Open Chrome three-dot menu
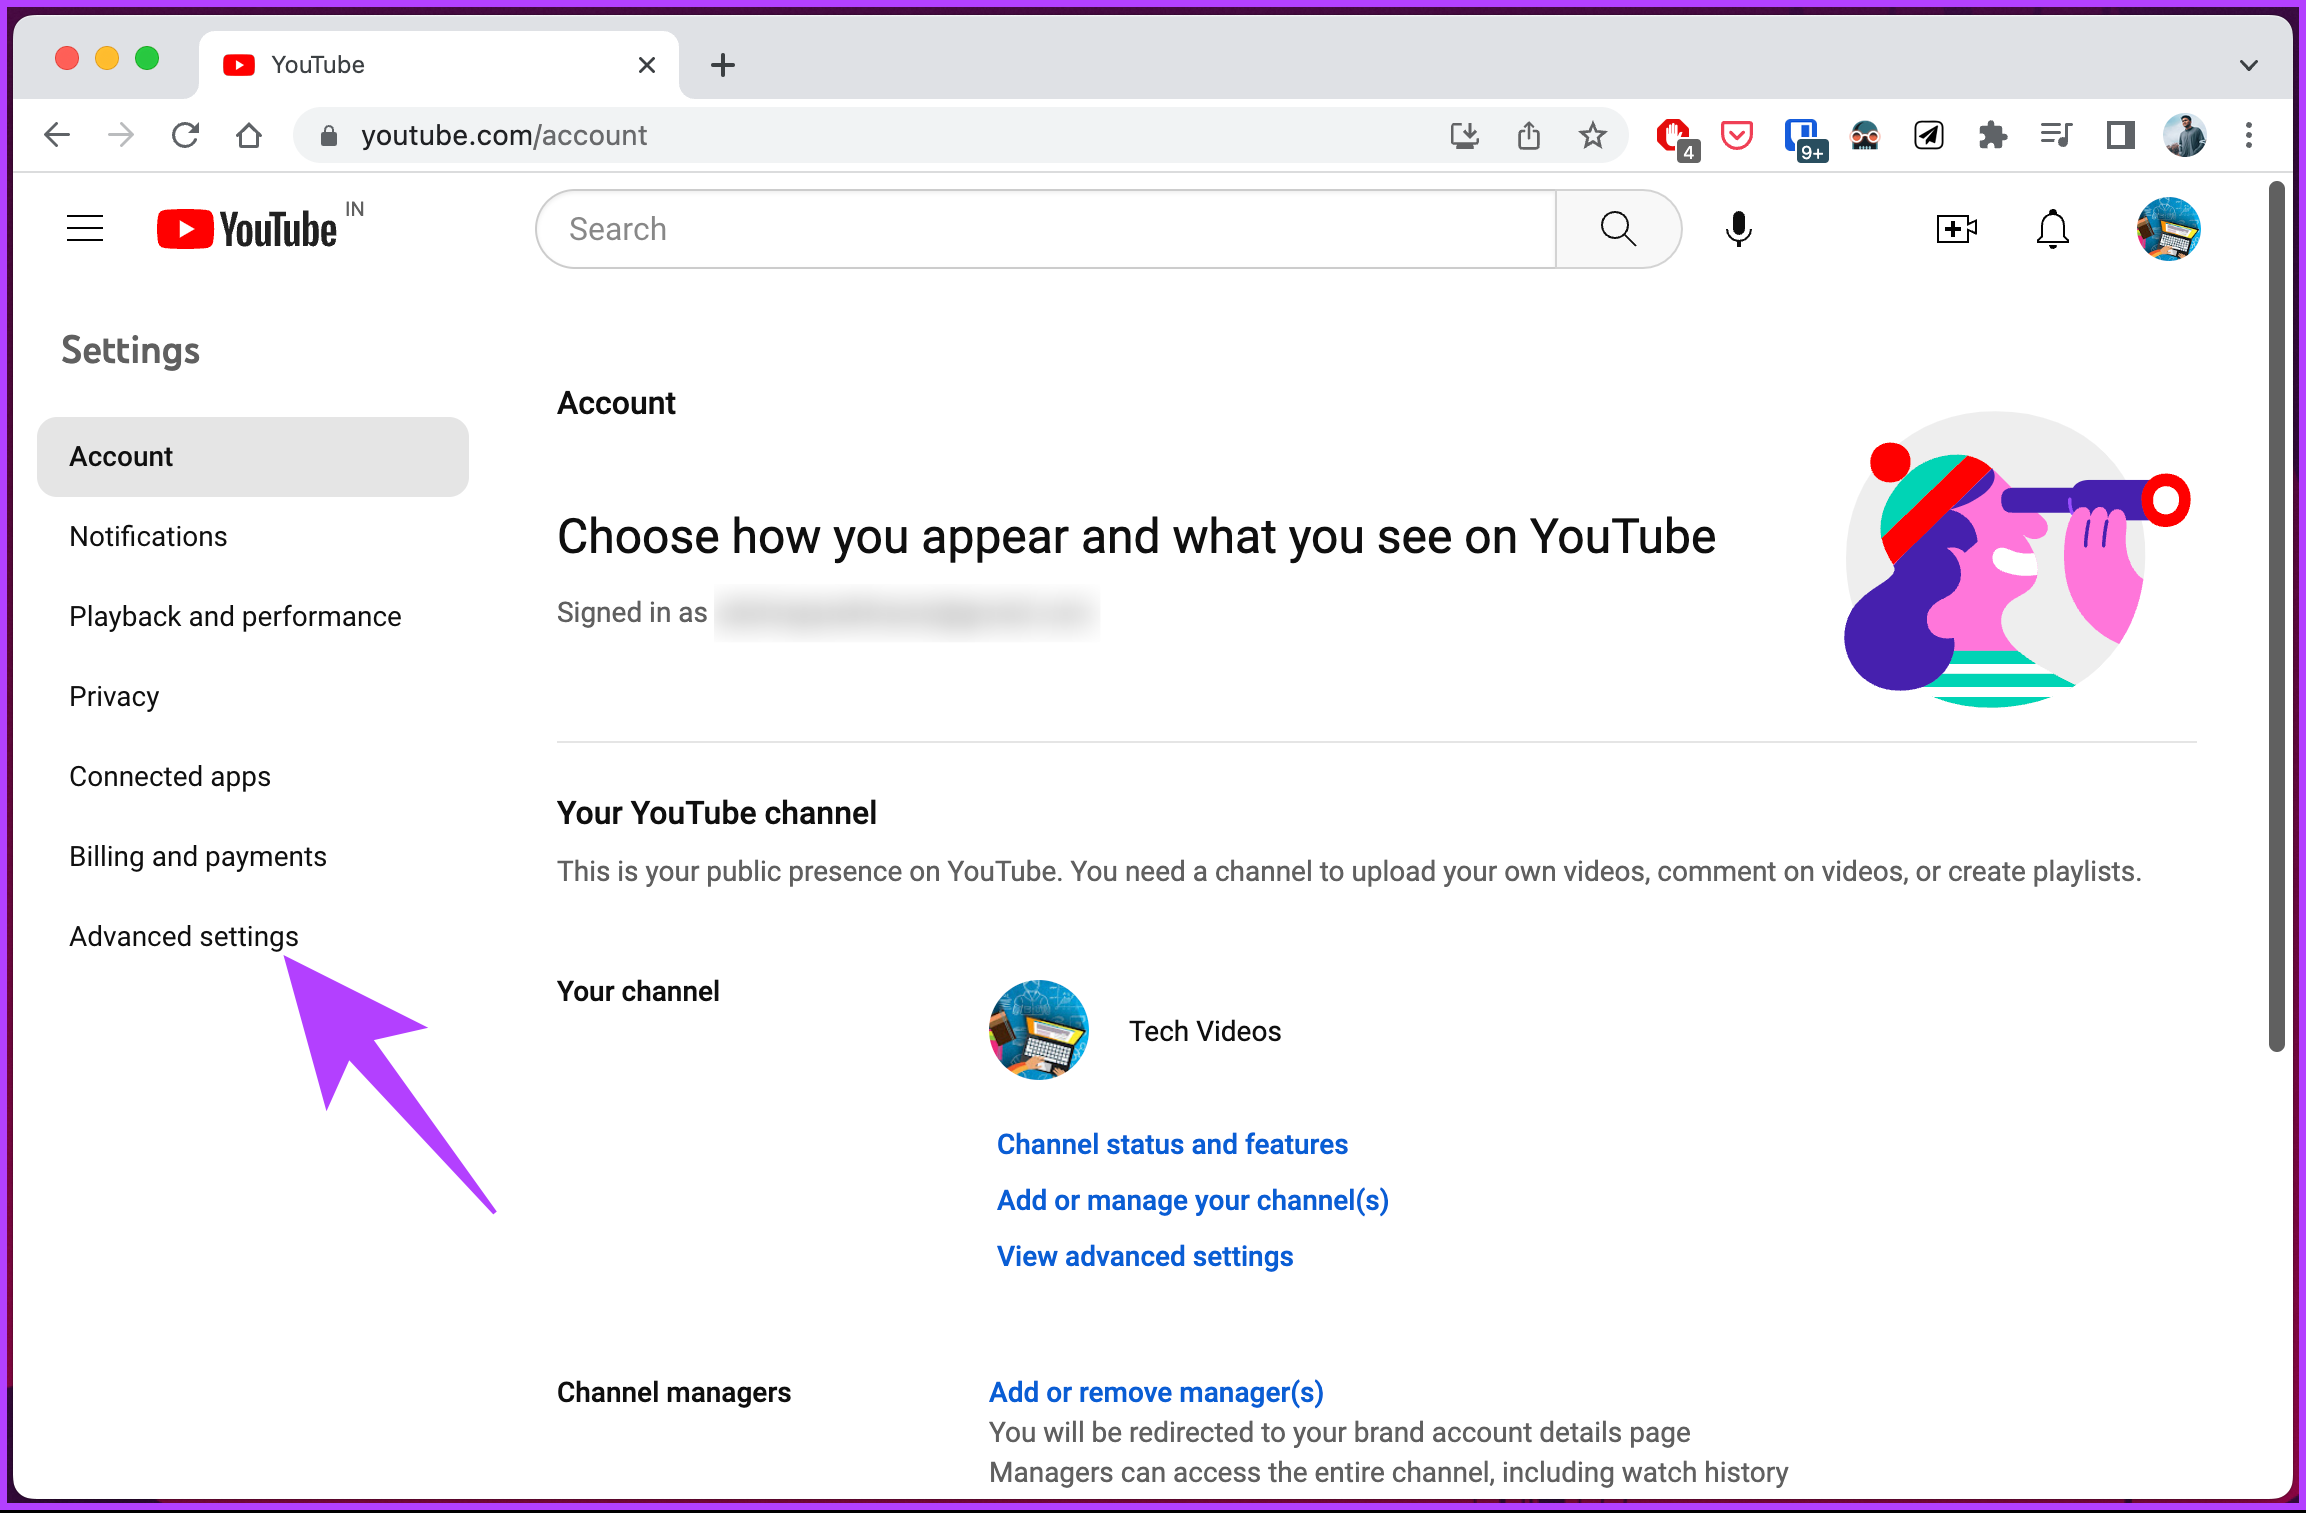Screen dimensions: 2306x1513 pyautogui.click(x=2249, y=135)
